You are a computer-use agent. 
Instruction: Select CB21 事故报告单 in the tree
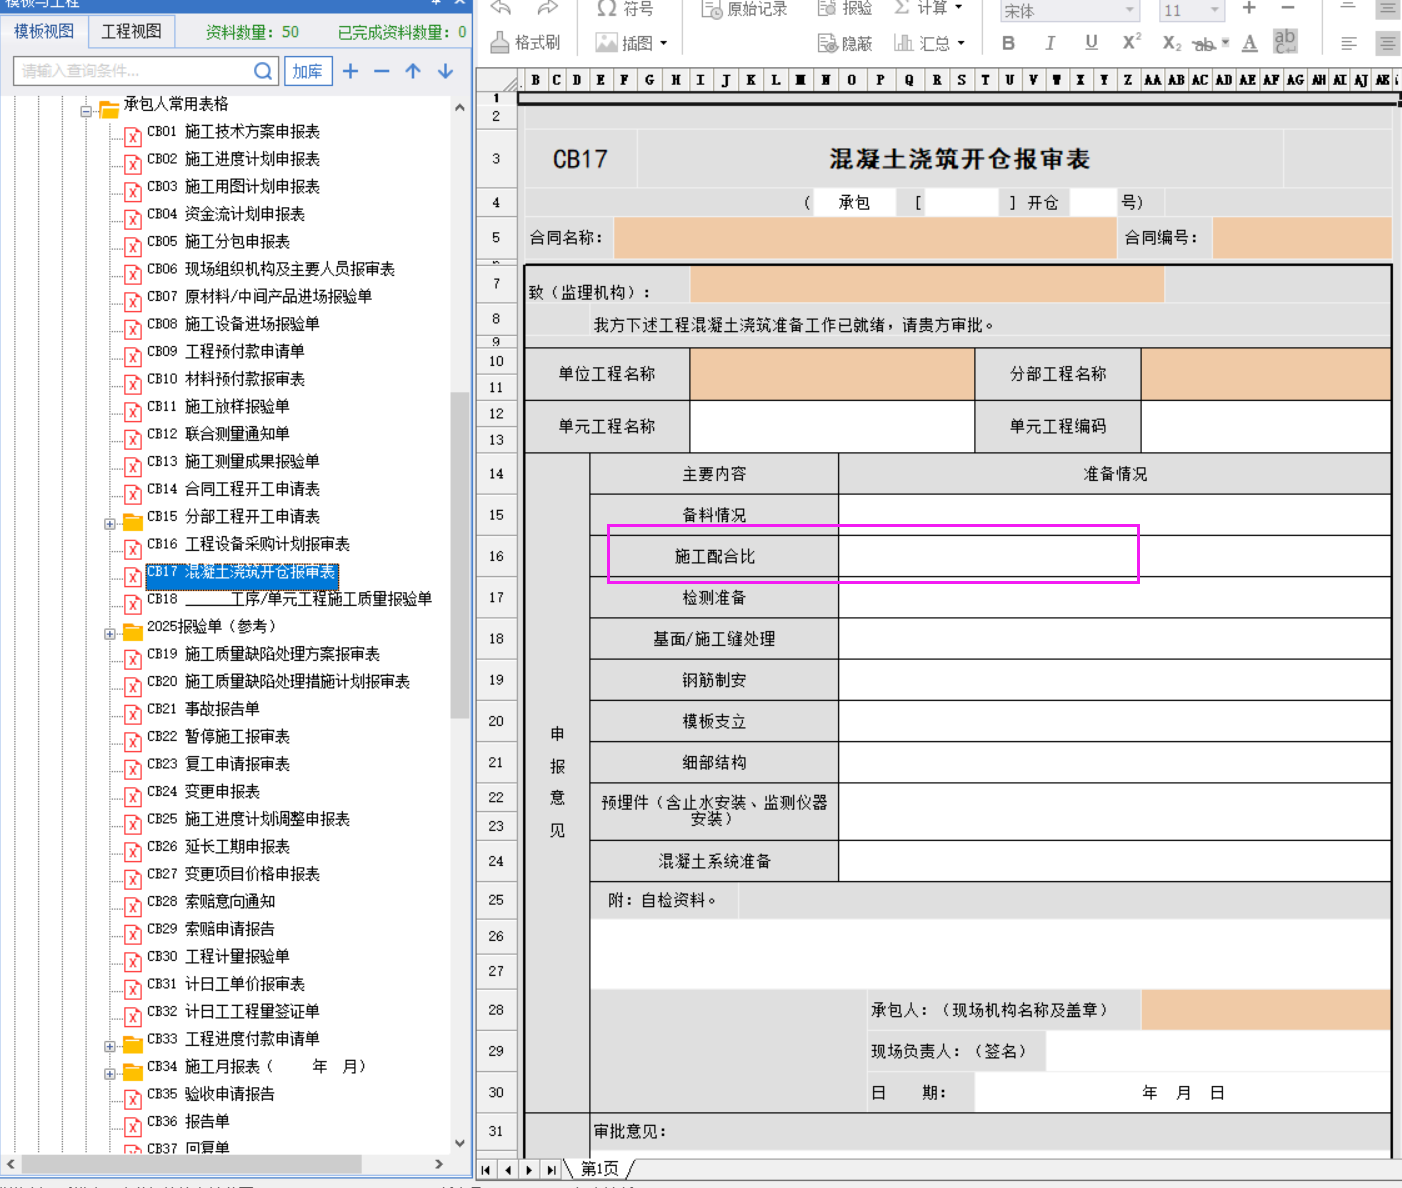click(222, 709)
